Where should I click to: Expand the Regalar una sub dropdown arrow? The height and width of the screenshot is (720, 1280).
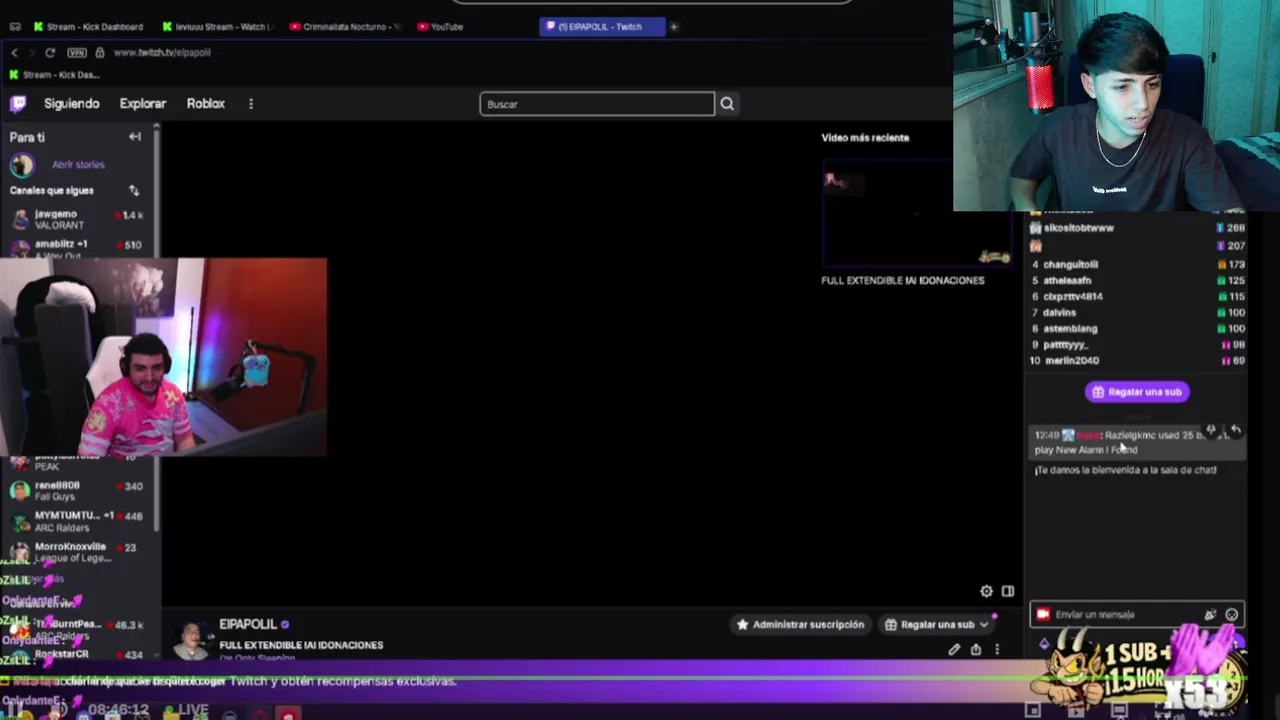[x=983, y=625]
